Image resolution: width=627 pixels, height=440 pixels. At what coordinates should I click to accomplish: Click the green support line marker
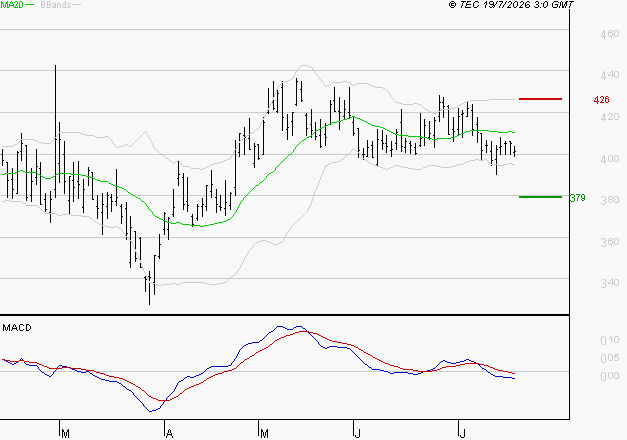[x=540, y=197]
